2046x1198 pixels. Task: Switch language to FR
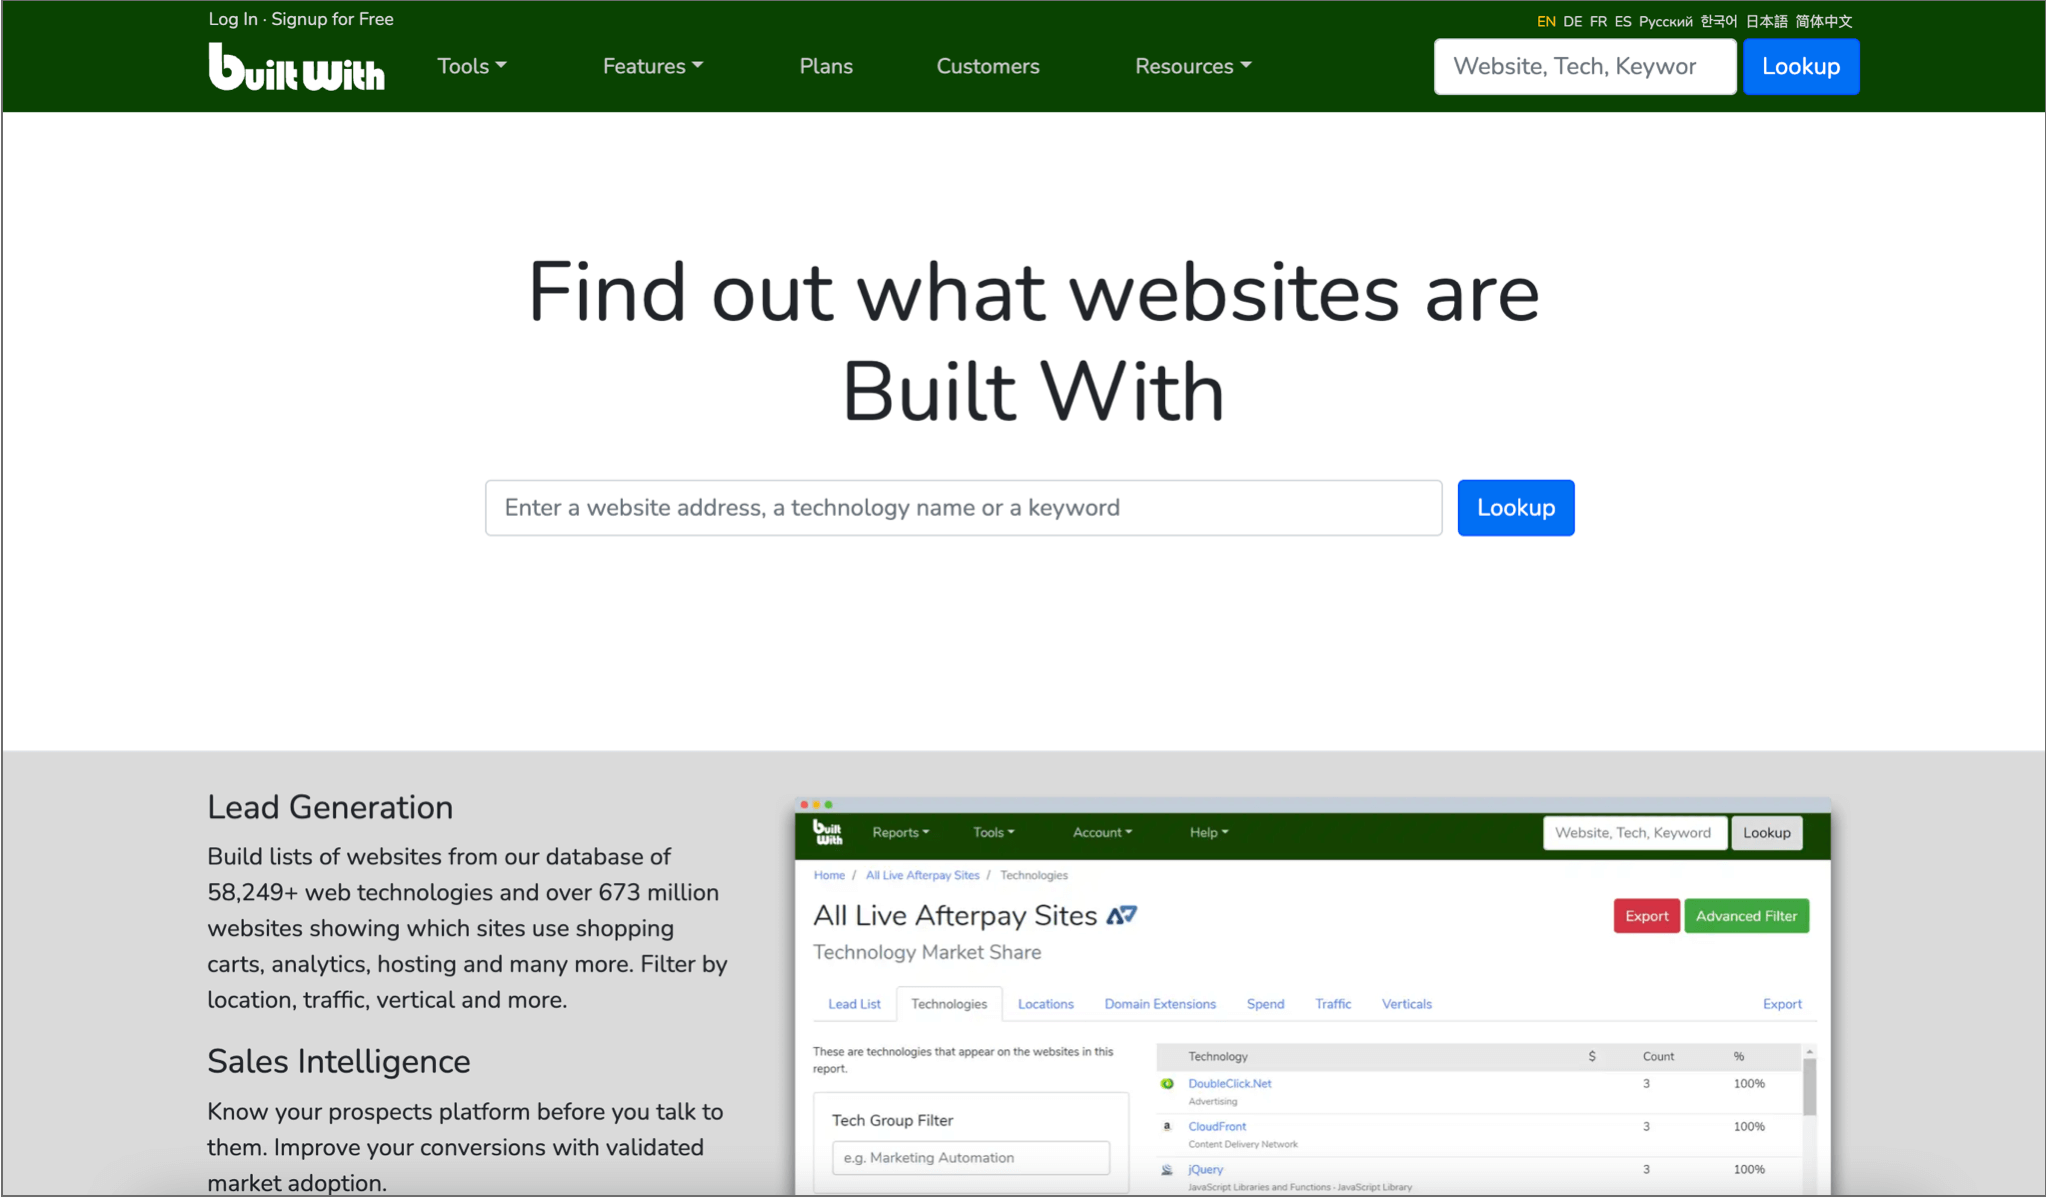[1598, 21]
